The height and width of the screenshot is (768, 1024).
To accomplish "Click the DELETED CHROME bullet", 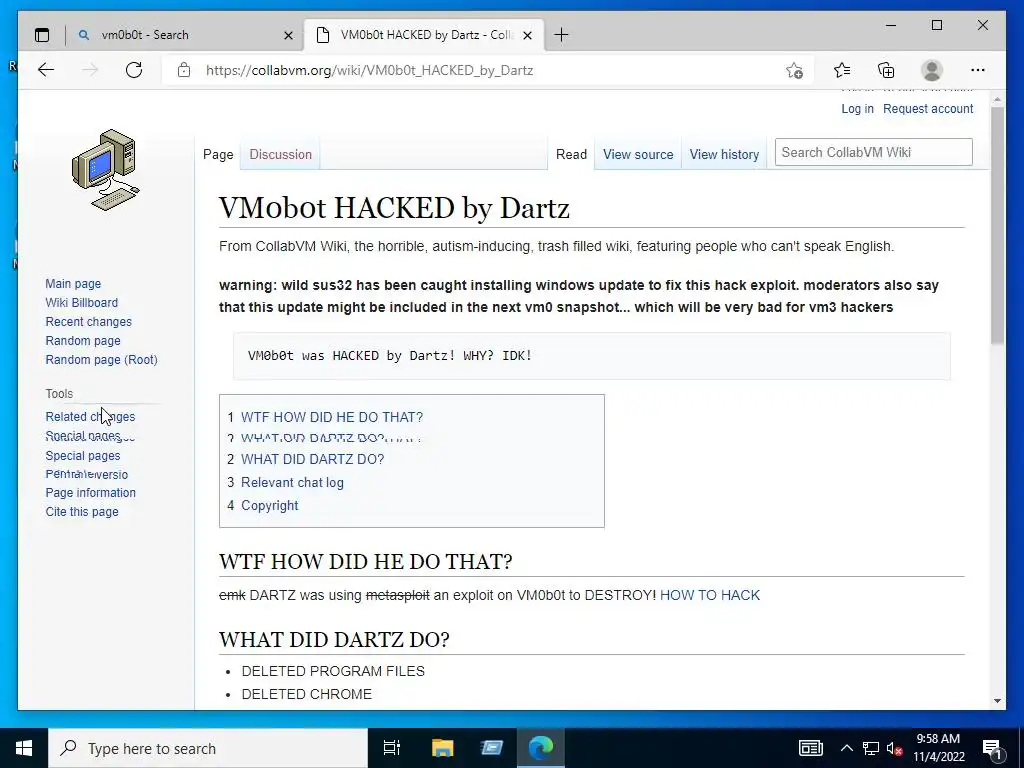I will (x=306, y=694).
